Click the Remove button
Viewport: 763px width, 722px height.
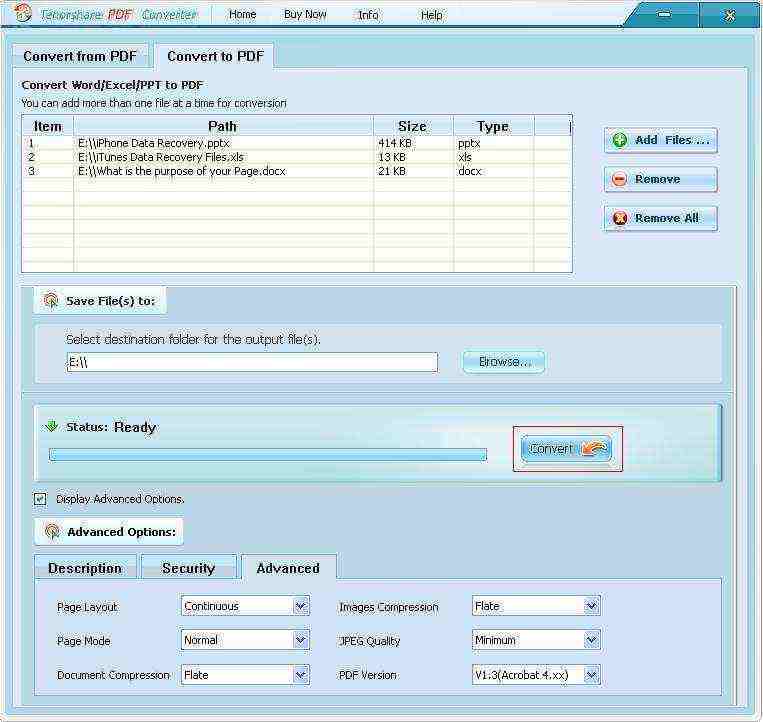coord(661,179)
